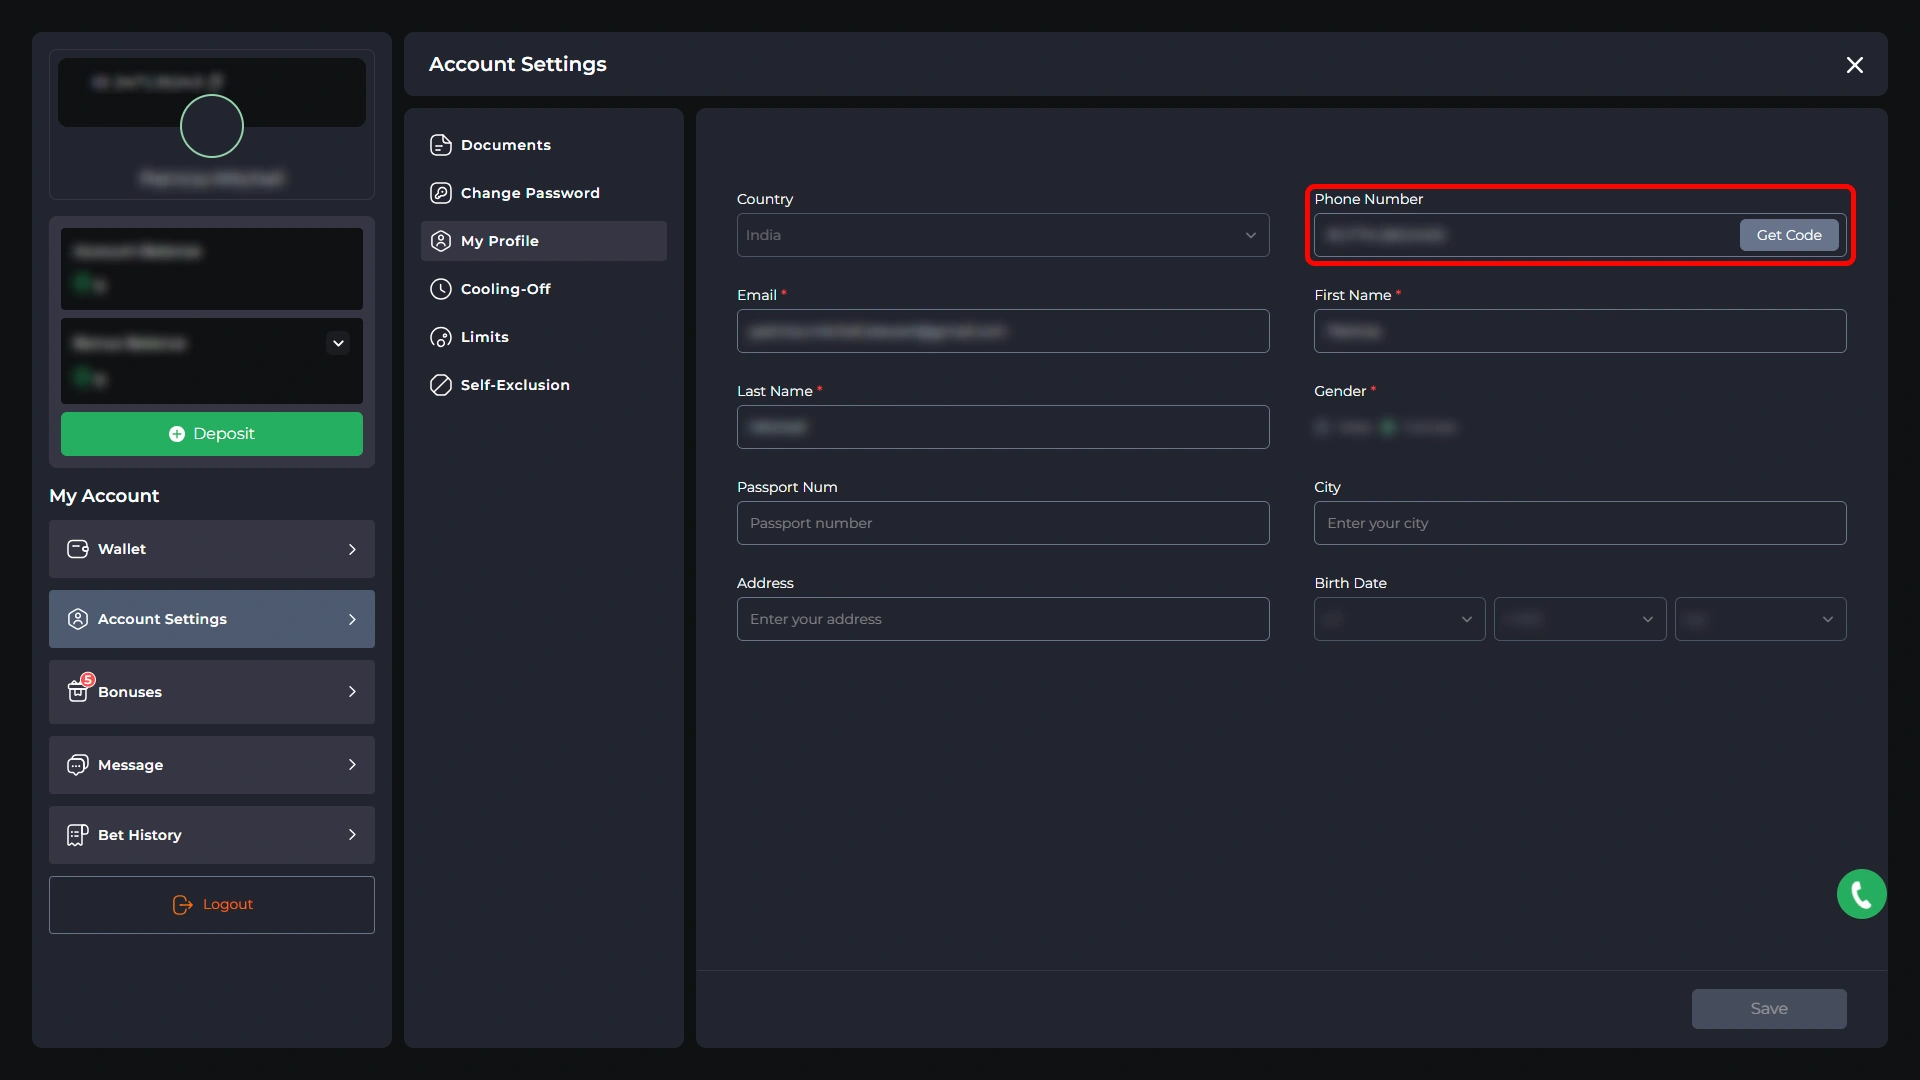Click the Account Settings user icon in sidebar
1920x1080 pixels.
click(x=78, y=619)
